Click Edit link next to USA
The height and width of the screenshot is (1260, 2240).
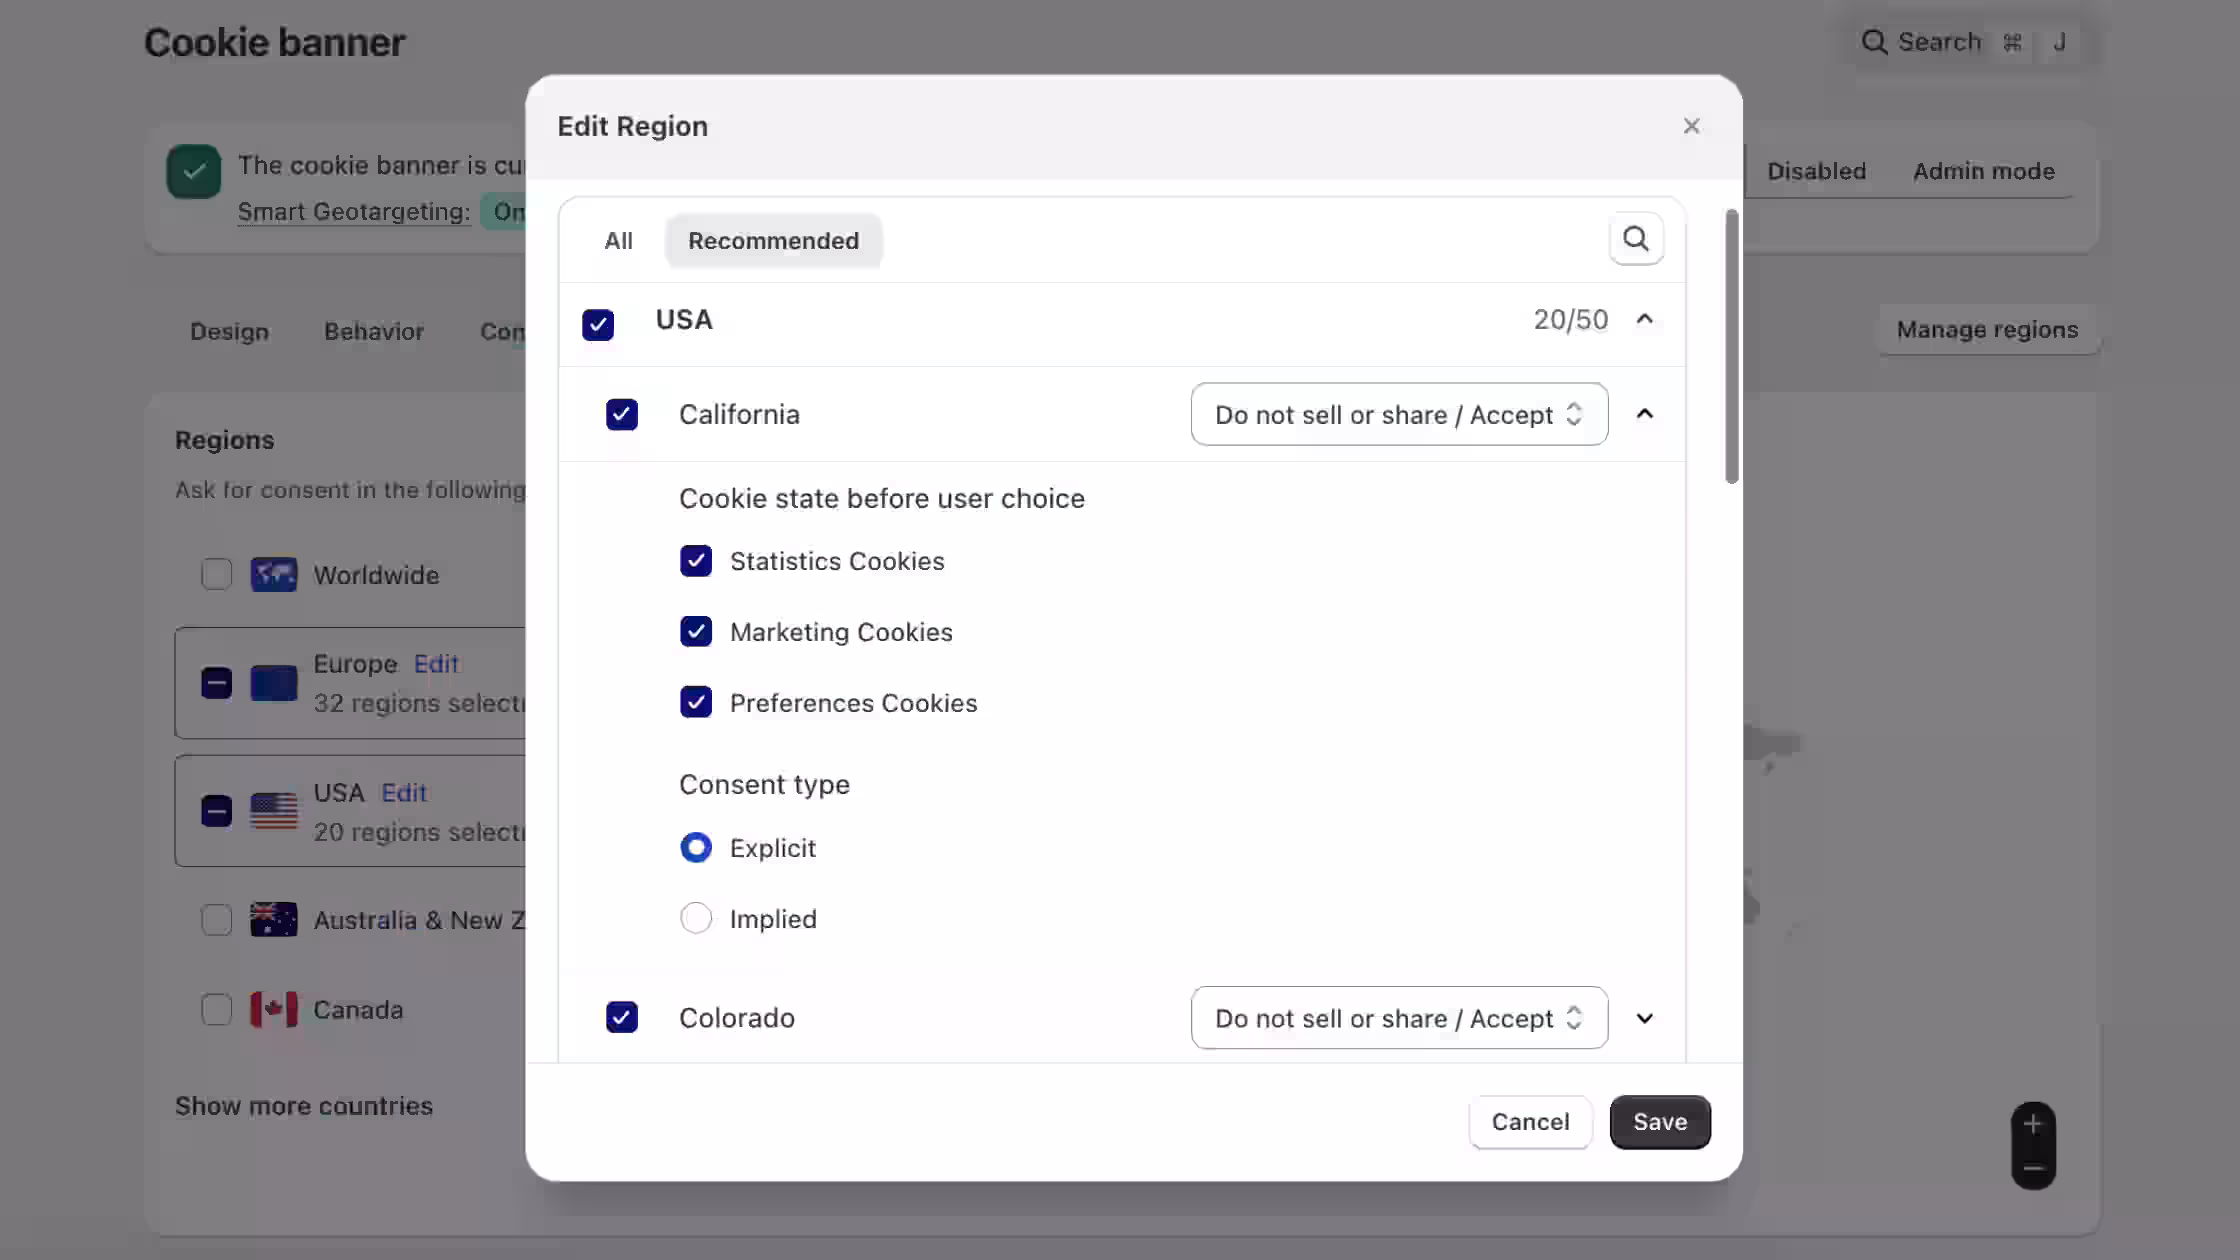coord(404,793)
